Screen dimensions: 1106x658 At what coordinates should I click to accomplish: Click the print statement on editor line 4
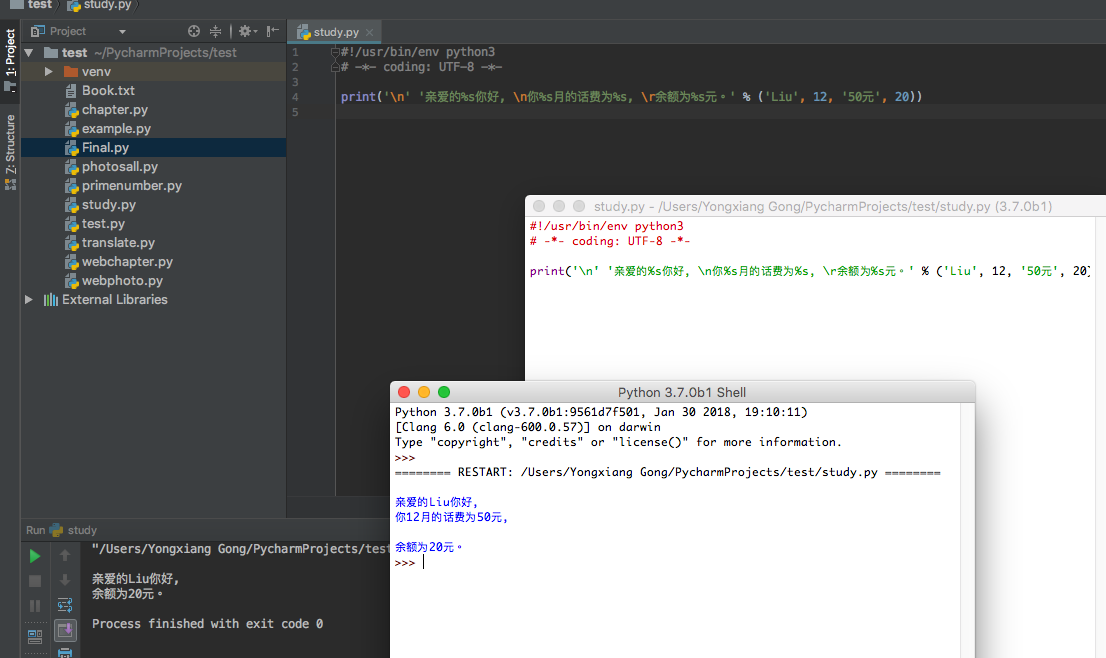pyautogui.click(x=631, y=97)
